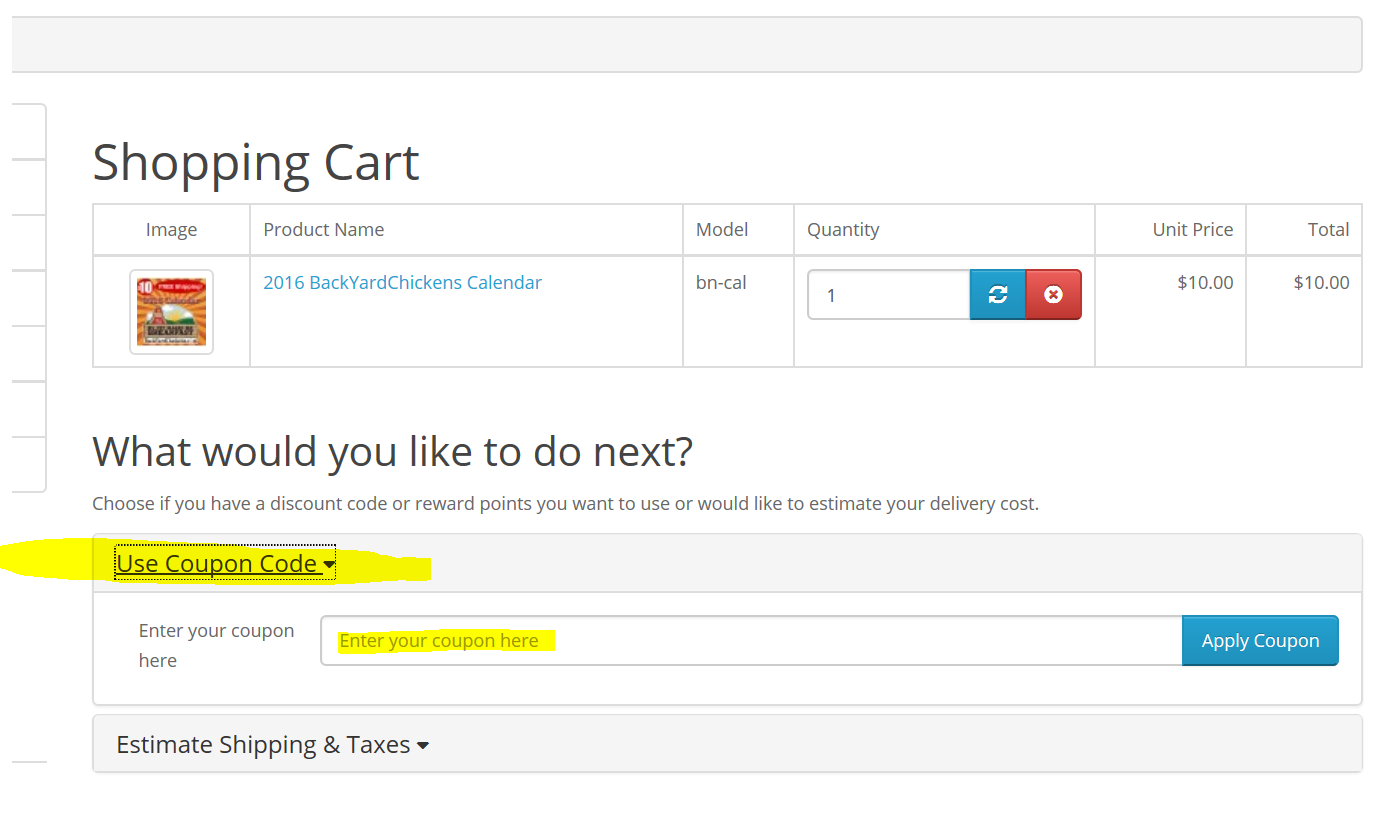Collapse the Use Coupon Code section
The width and height of the screenshot is (1377, 816).
pyautogui.click(x=216, y=564)
